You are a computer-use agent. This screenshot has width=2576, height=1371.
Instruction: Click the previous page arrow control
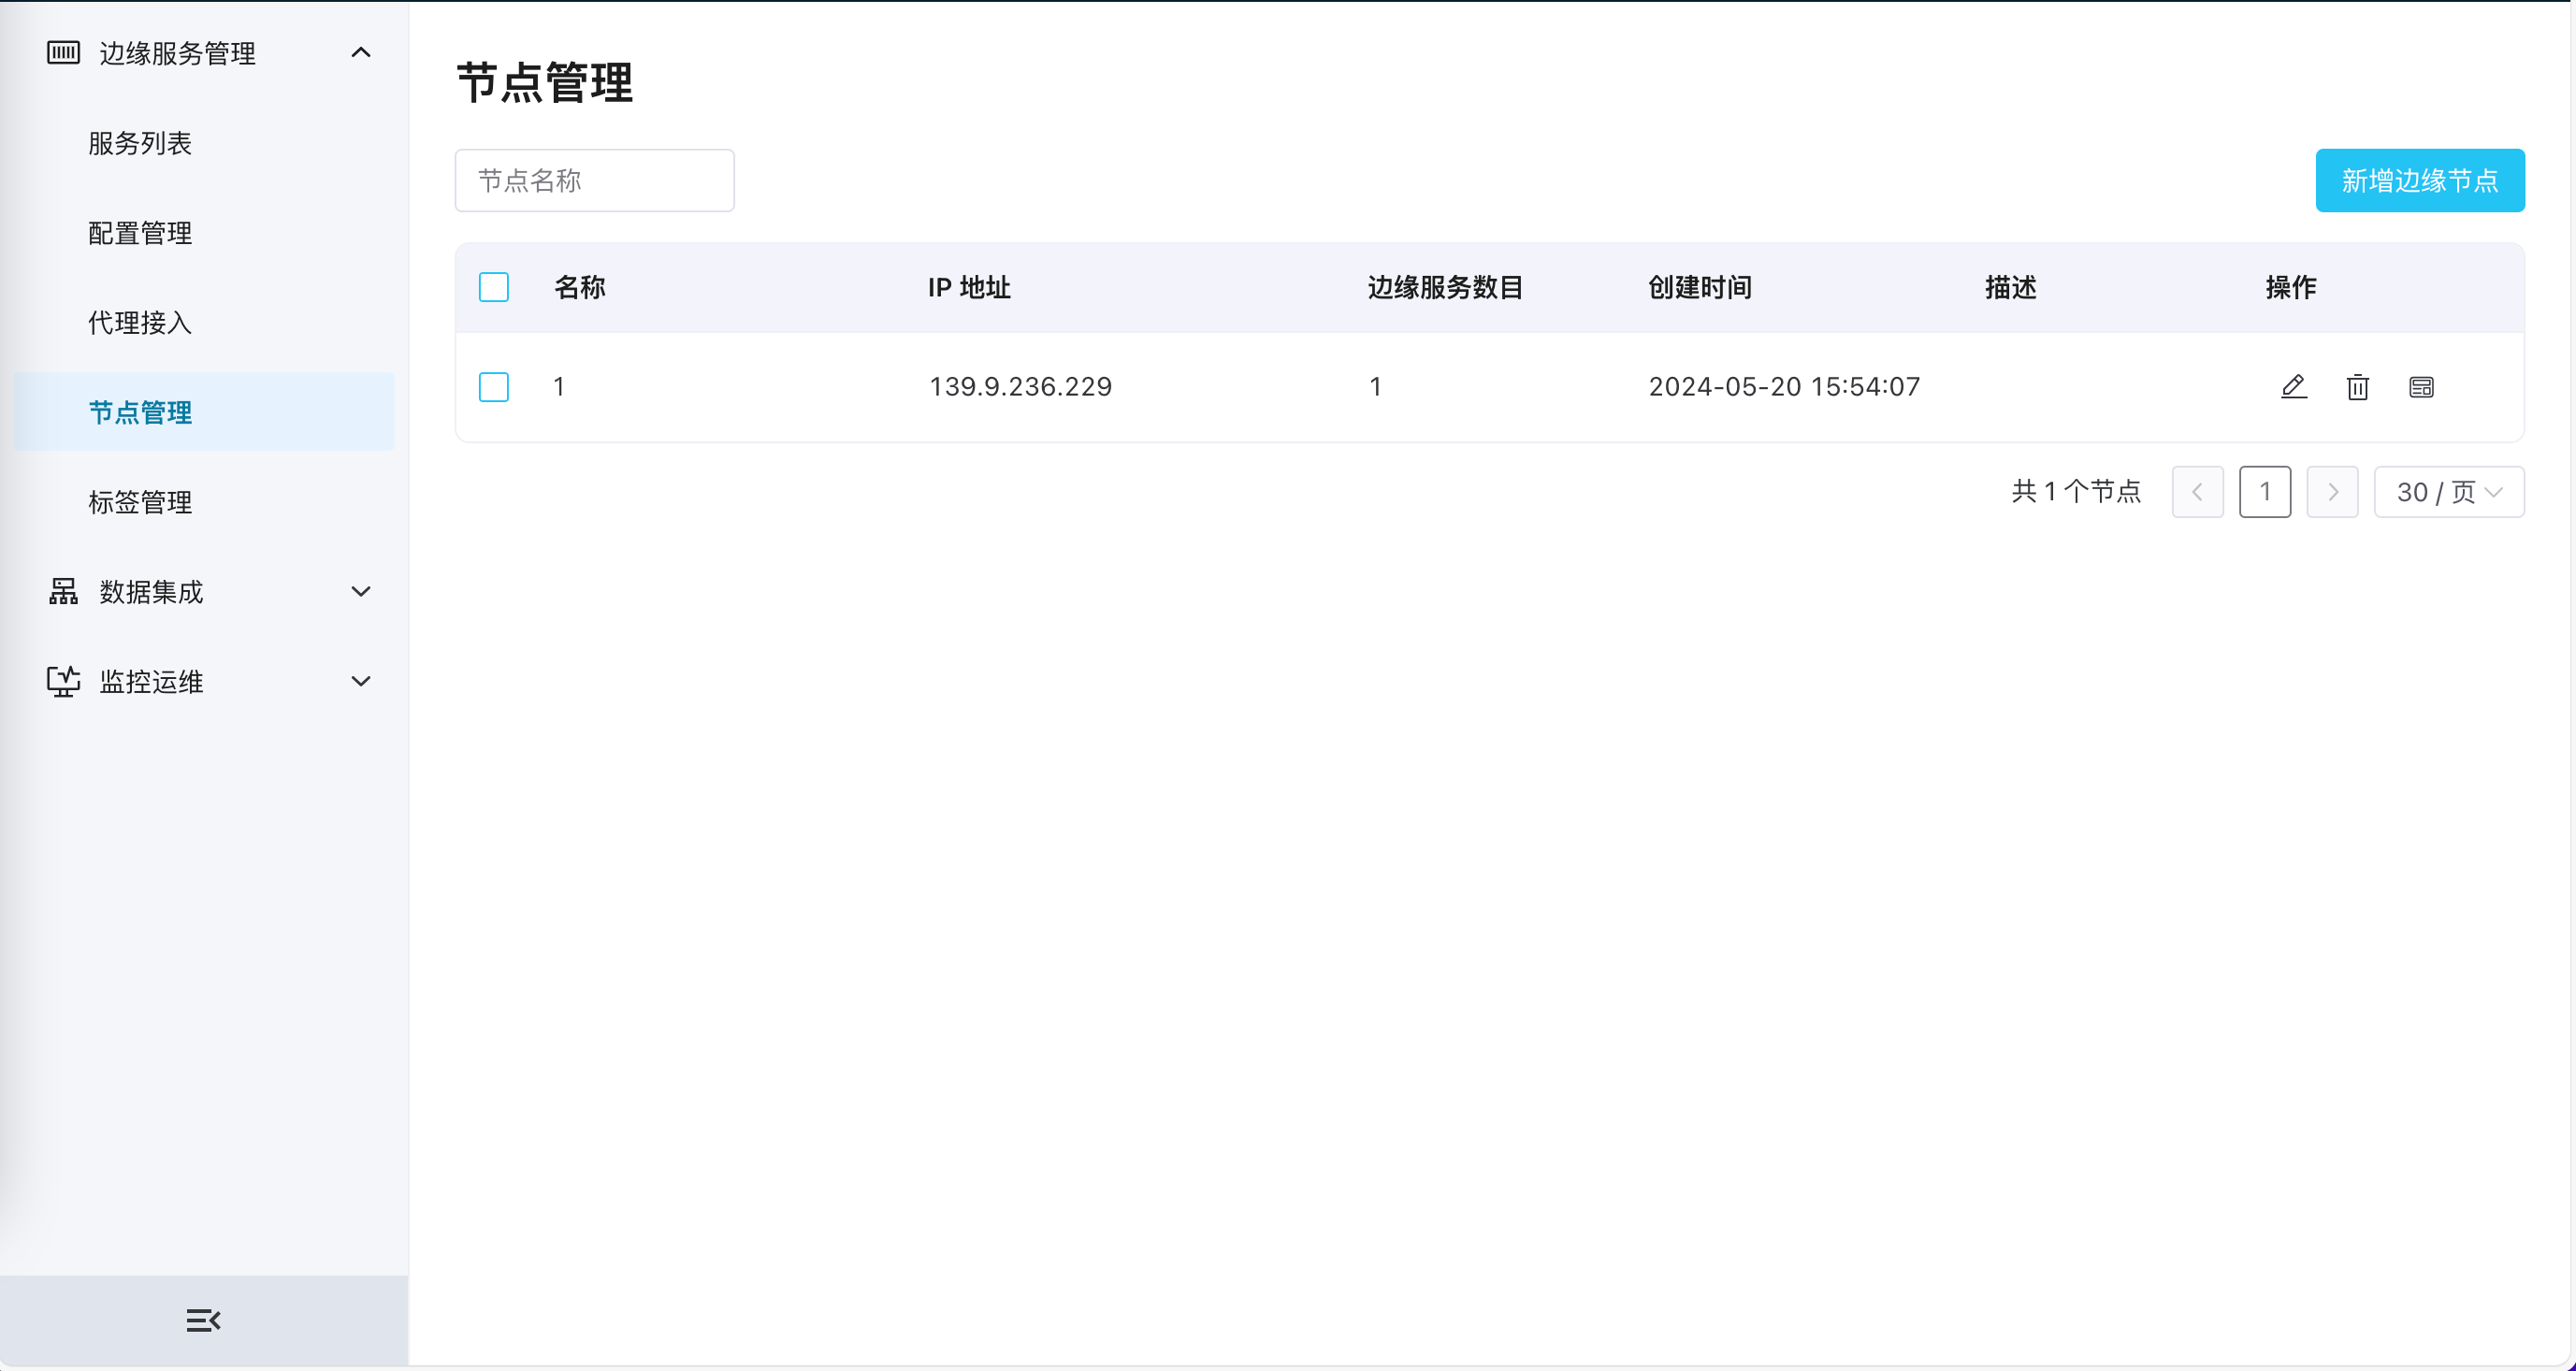pyautogui.click(x=2198, y=491)
